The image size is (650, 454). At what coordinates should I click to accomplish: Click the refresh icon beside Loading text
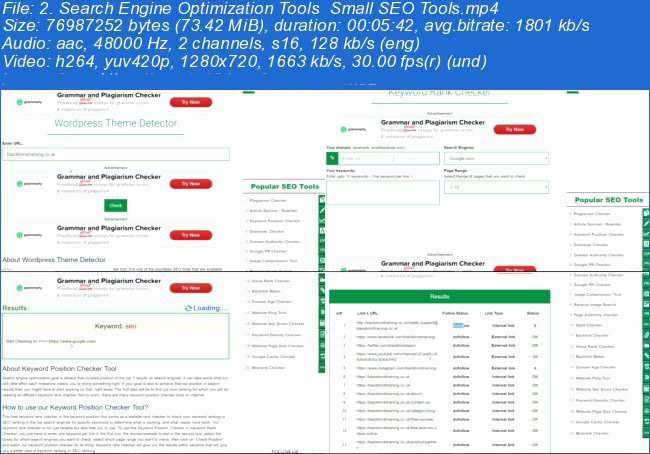(x=188, y=308)
